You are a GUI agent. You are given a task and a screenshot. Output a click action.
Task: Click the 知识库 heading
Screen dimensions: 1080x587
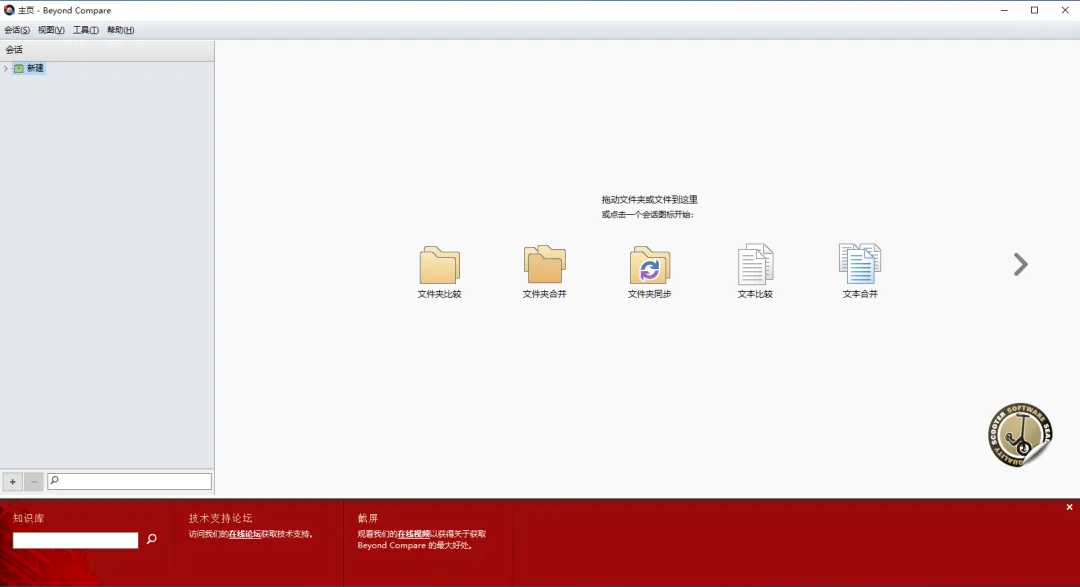tap(28, 518)
